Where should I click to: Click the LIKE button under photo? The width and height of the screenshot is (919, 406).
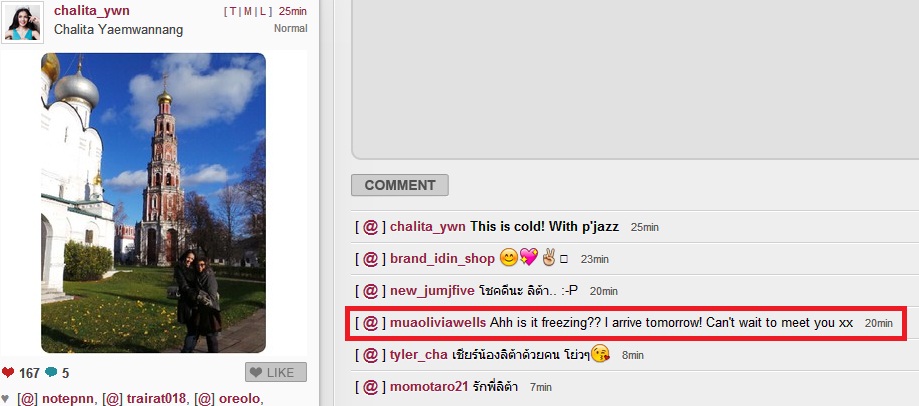click(x=275, y=373)
